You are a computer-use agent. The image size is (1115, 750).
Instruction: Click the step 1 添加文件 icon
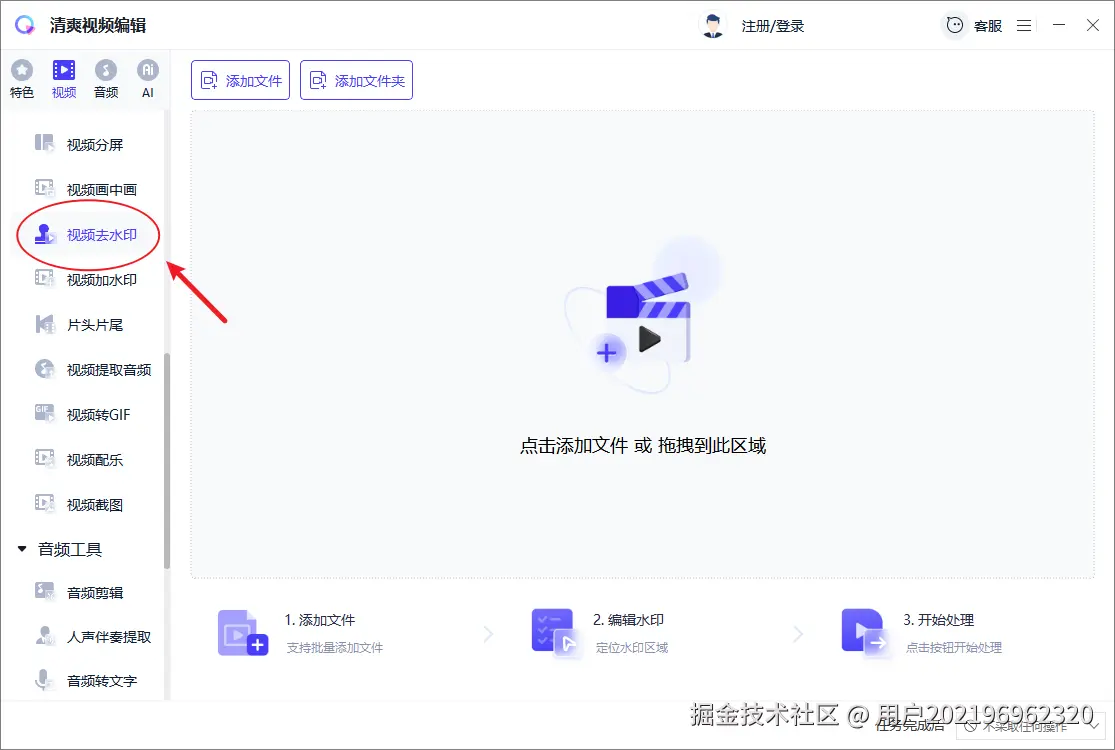pos(242,633)
